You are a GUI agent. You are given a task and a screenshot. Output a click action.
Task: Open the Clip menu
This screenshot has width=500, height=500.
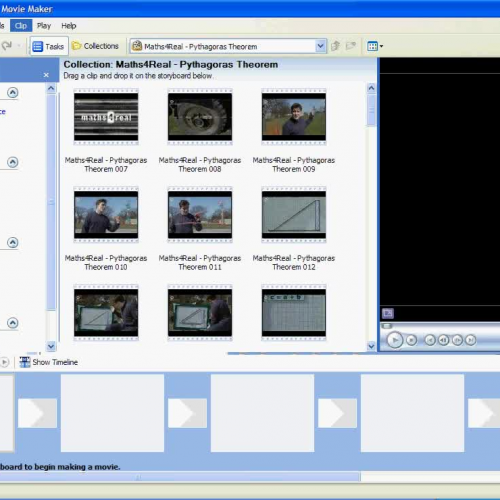[21, 26]
